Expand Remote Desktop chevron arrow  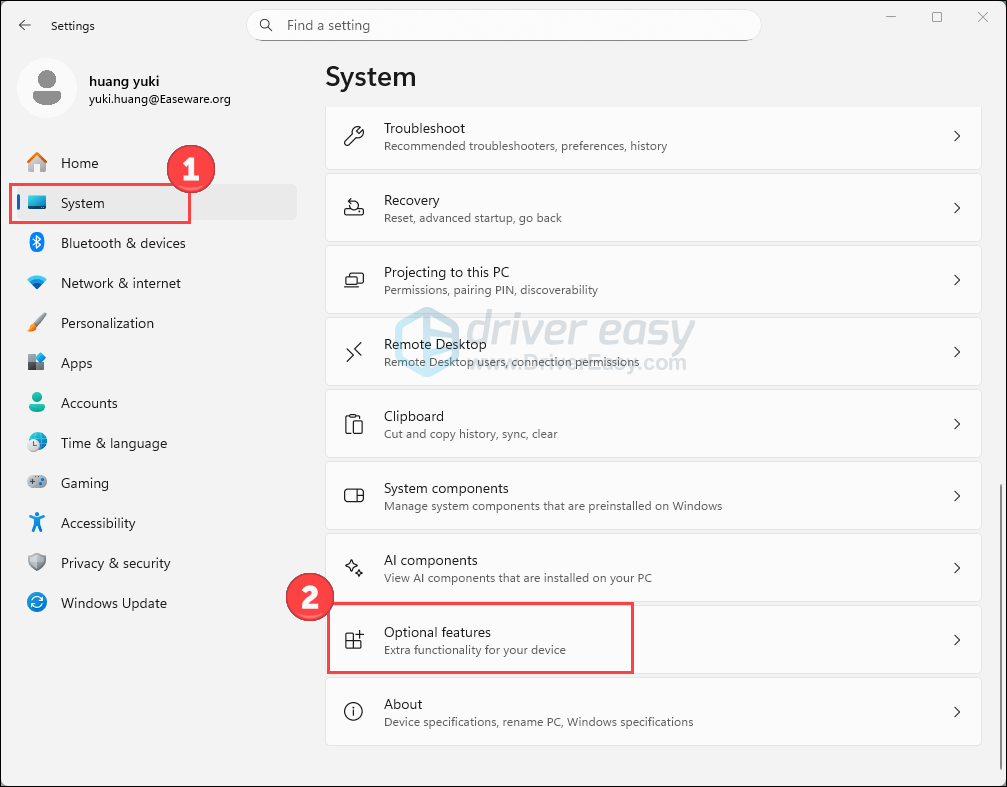click(x=956, y=352)
